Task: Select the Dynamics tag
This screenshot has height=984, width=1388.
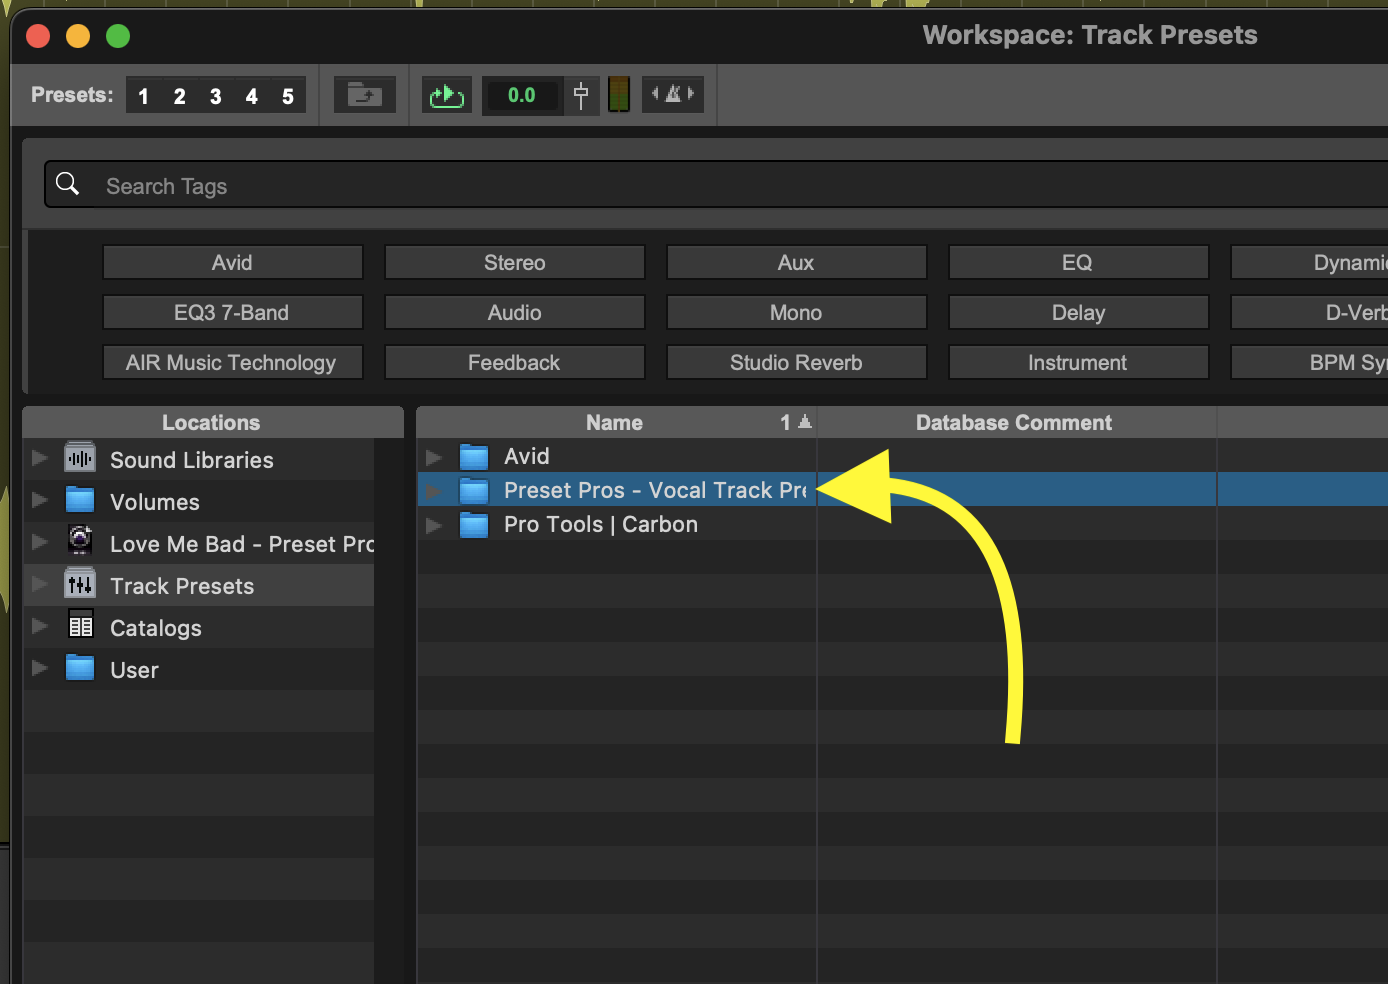Action: [x=1310, y=262]
